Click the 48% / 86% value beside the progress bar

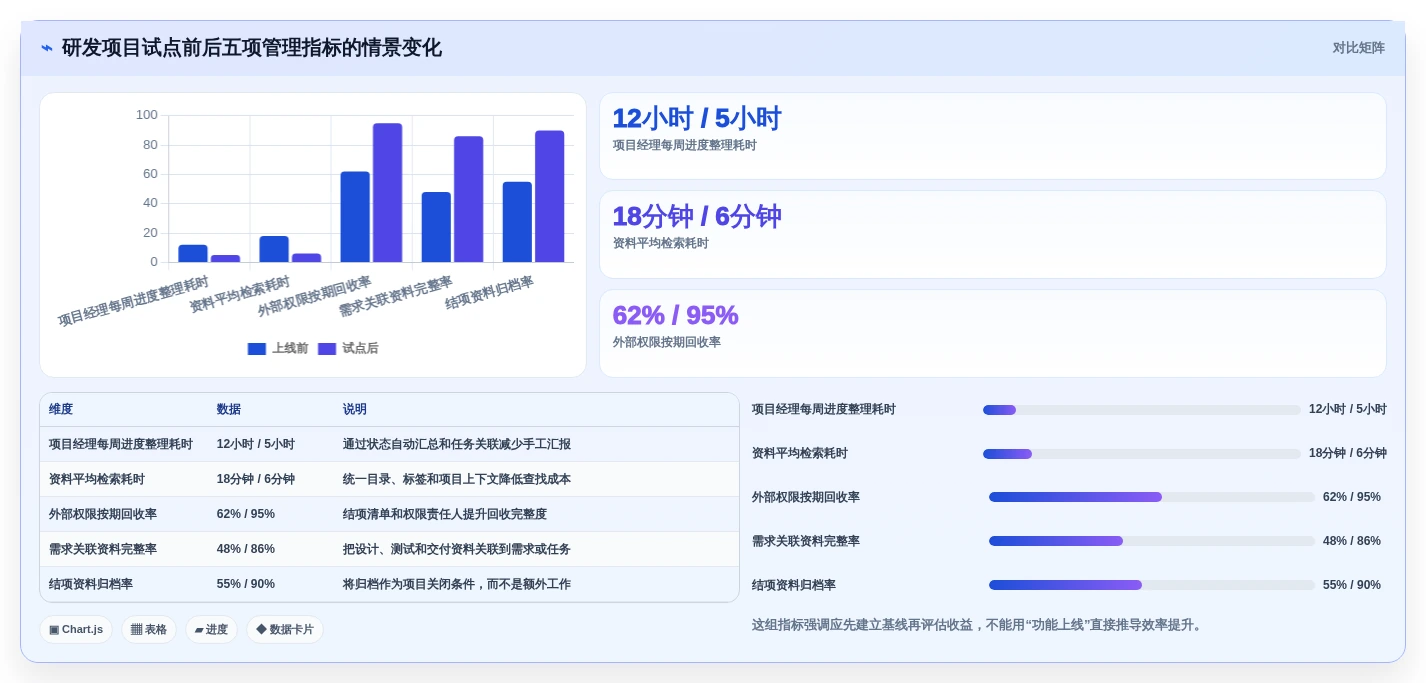pos(1352,541)
